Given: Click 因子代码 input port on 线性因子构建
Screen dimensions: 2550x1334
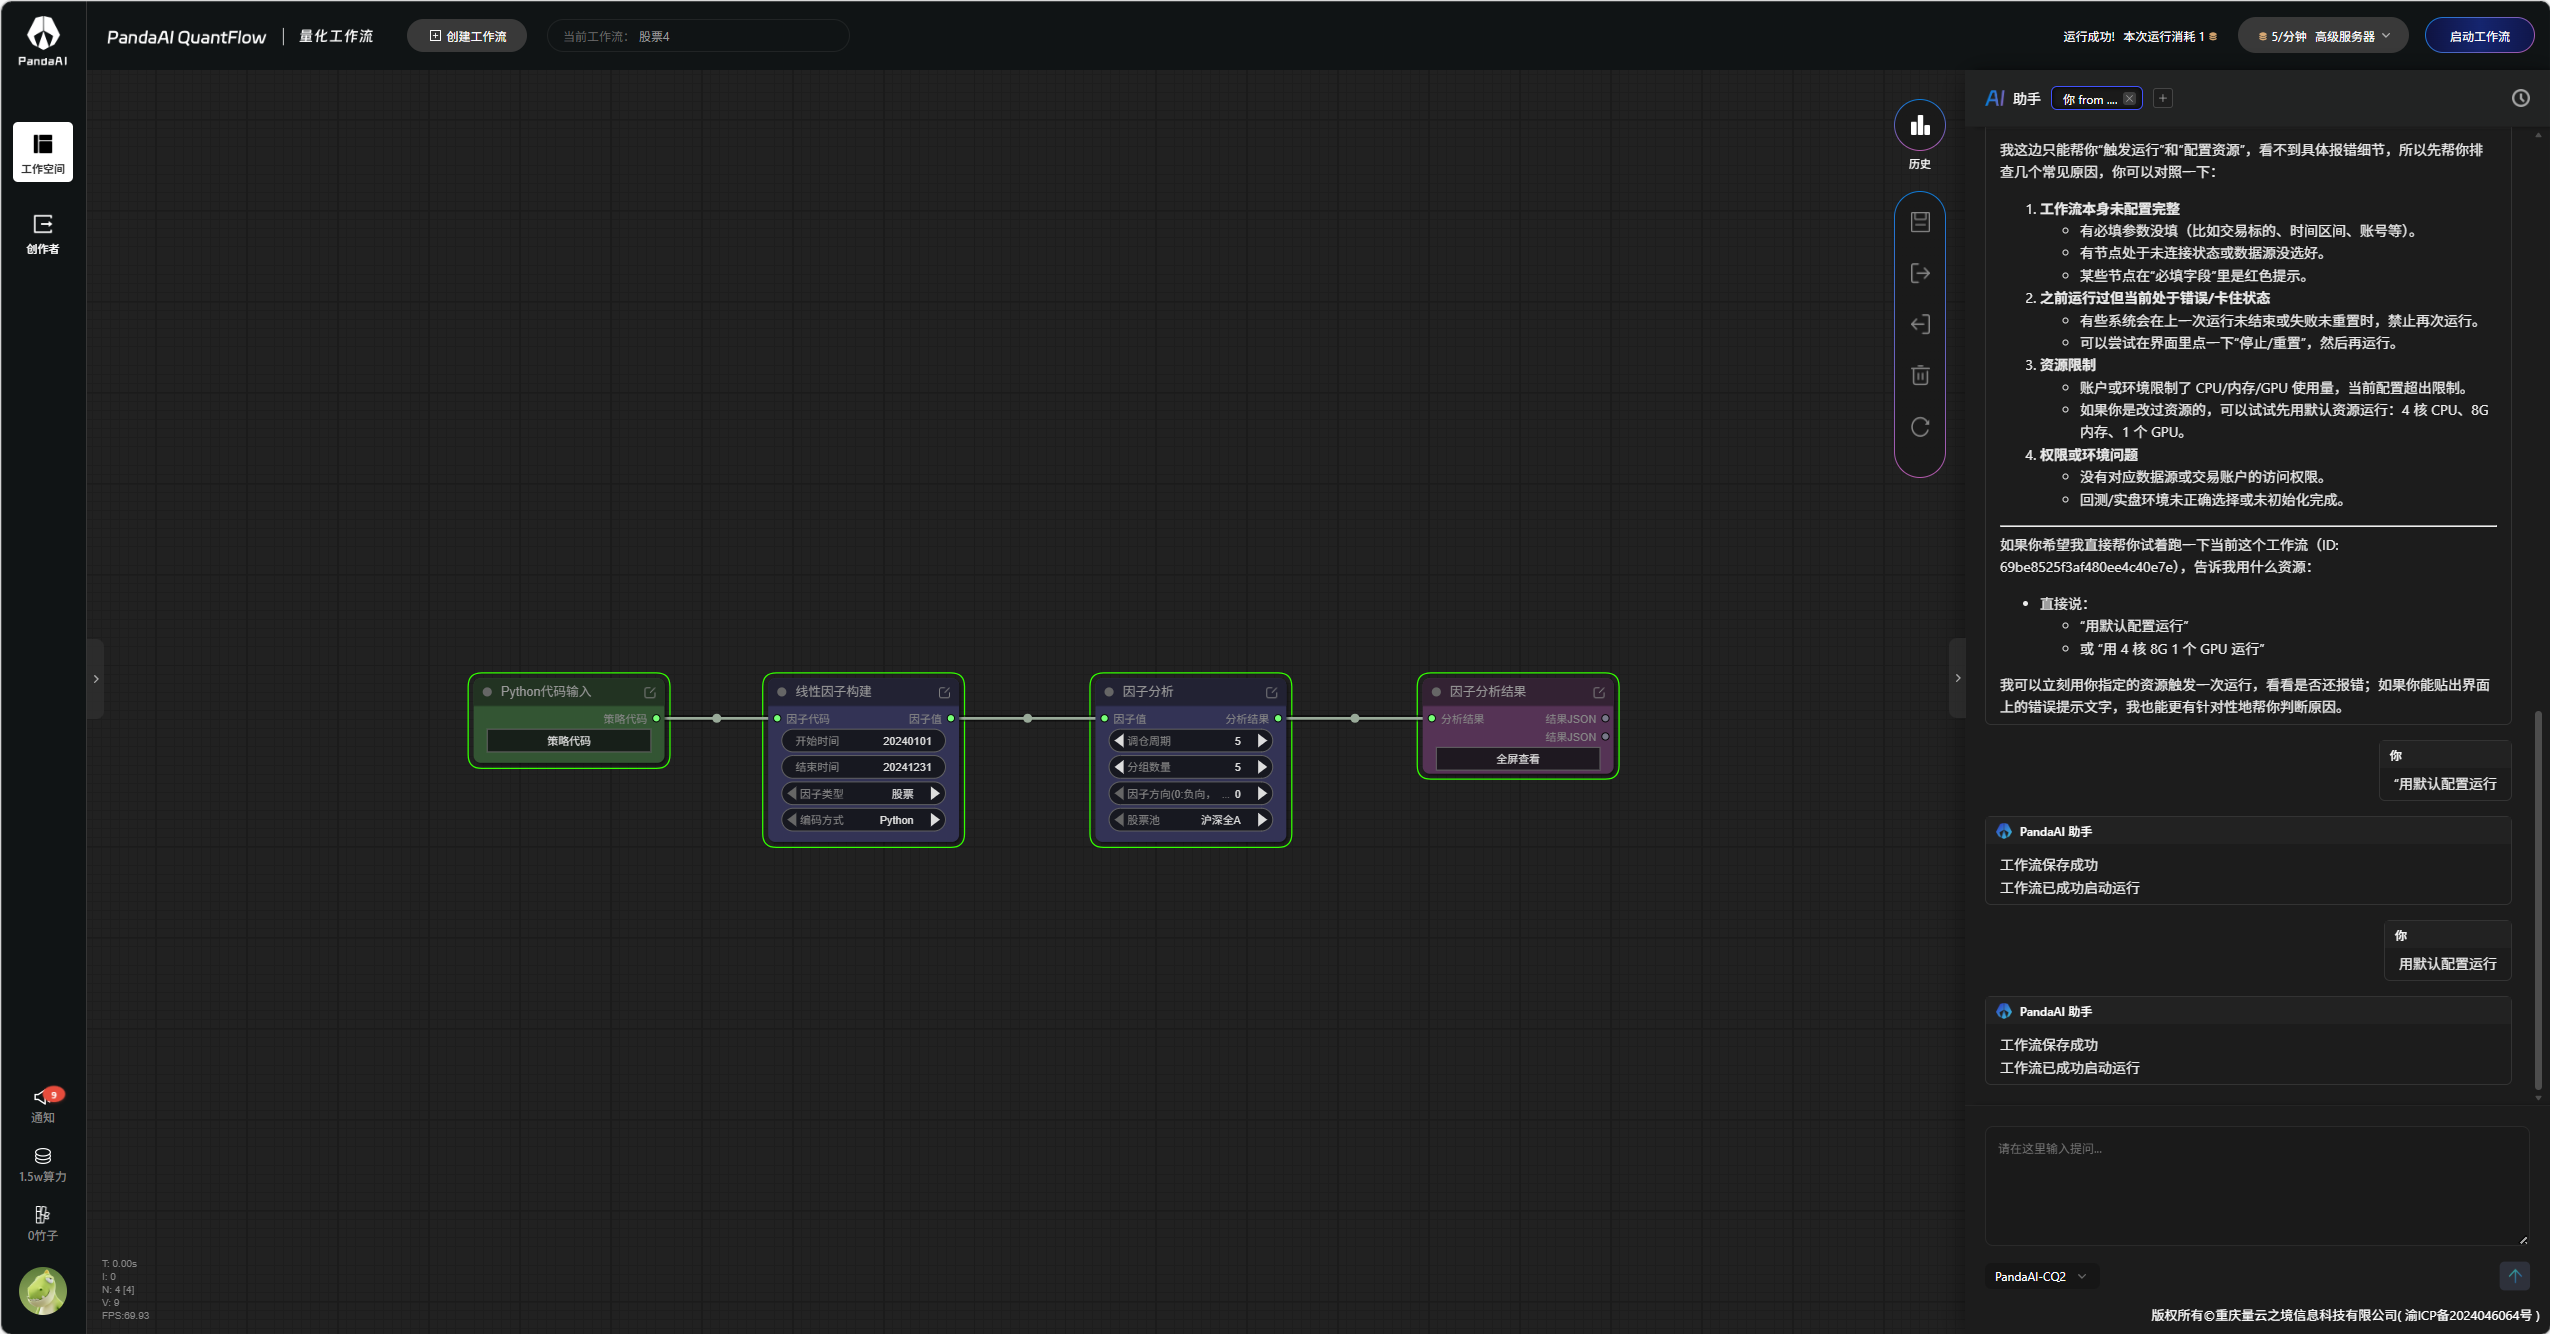Looking at the screenshot, I should [777, 719].
